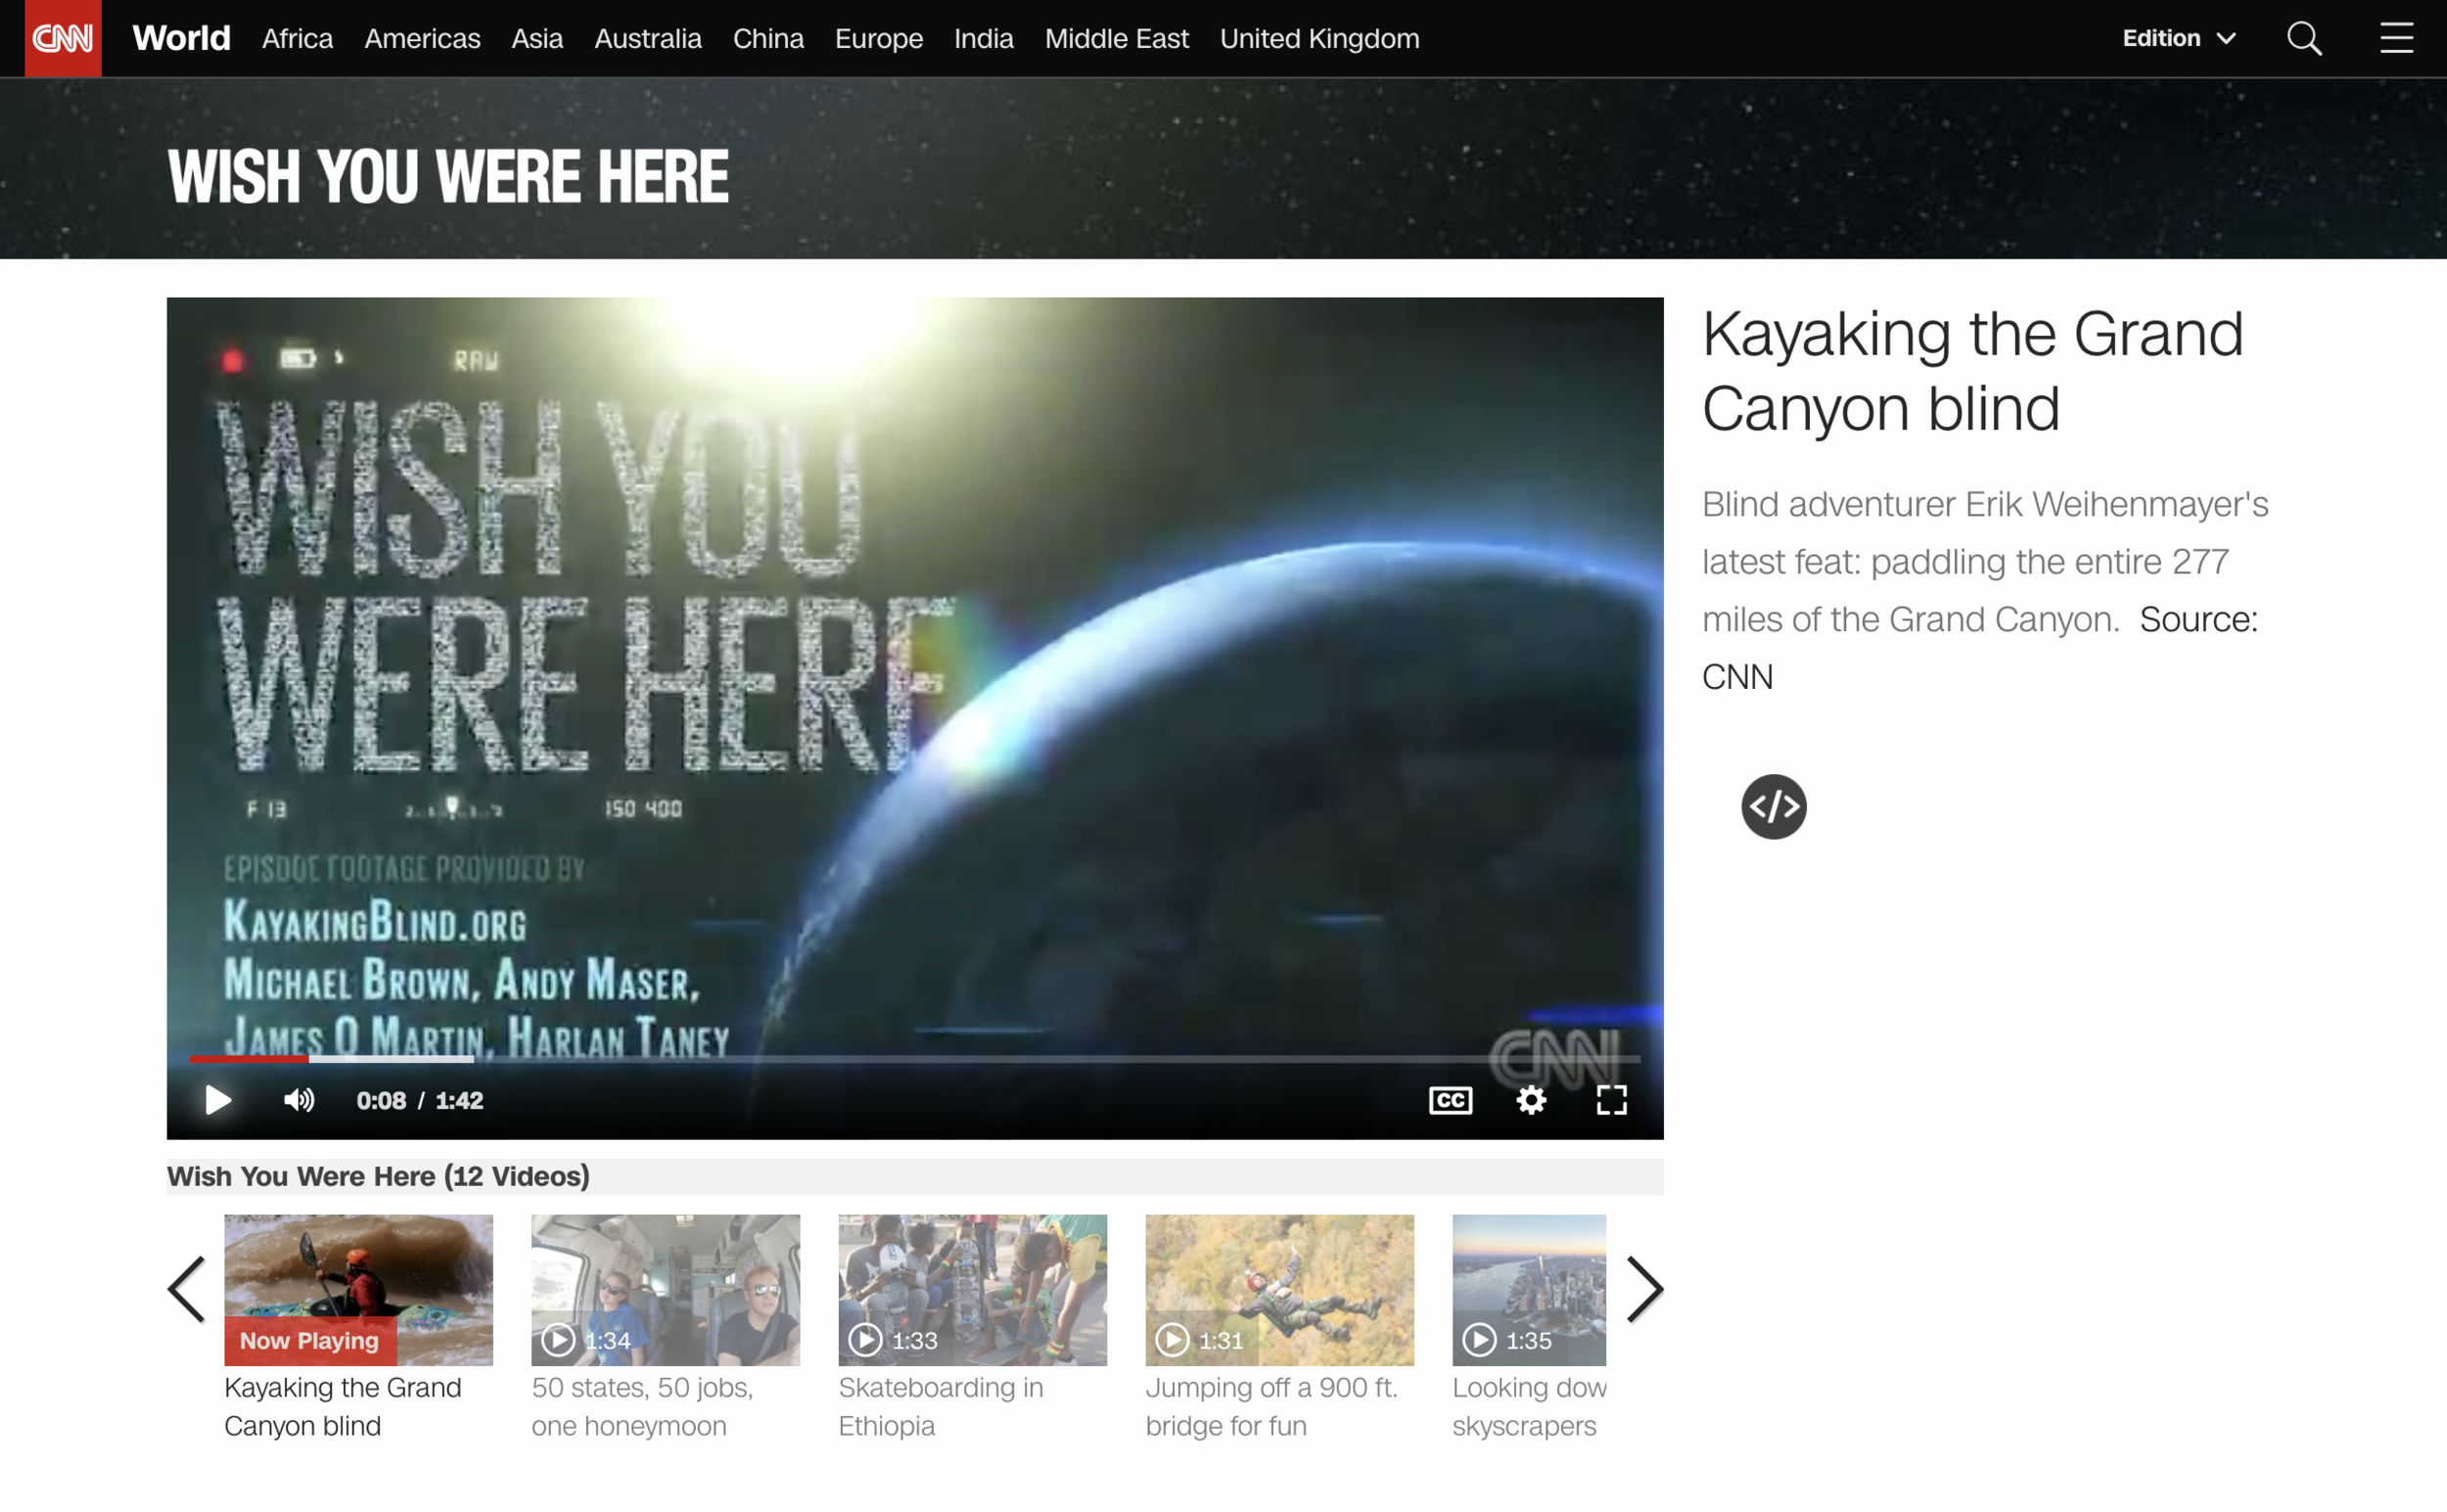2447x1512 pixels.
Task: Select the Skateboarding in Ethiopia thumbnail
Action: [972, 1290]
